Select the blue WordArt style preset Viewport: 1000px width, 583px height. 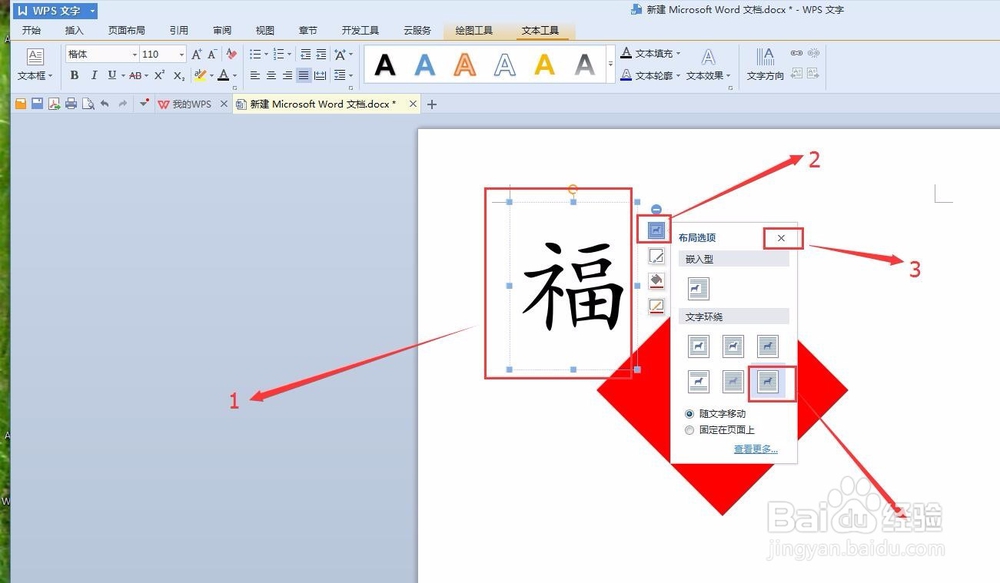424,62
